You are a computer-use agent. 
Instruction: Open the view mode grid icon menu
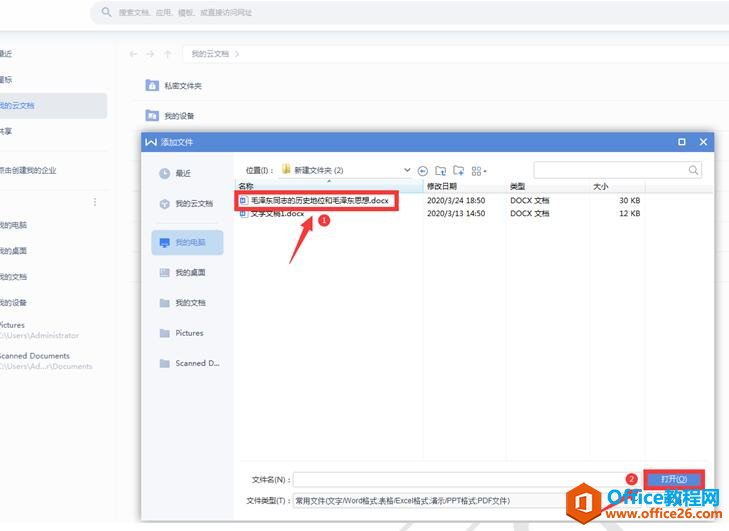pyautogui.click(x=479, y=171)
